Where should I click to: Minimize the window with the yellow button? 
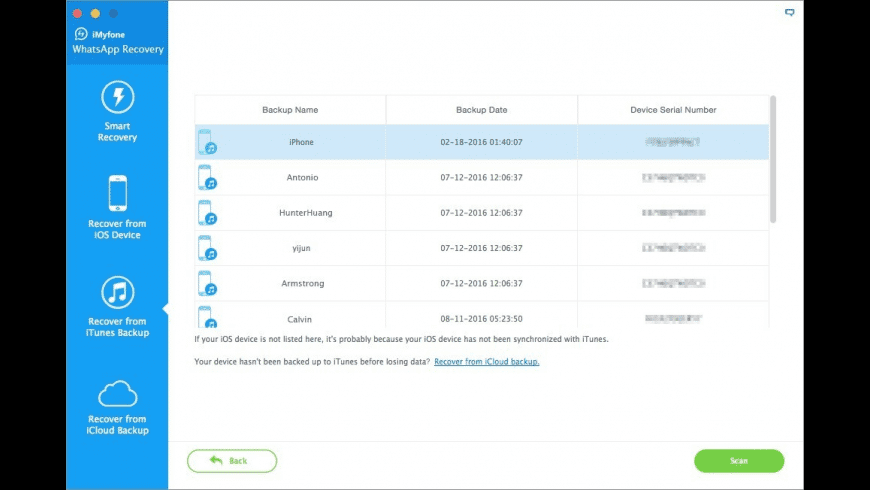tap(95, 13)
